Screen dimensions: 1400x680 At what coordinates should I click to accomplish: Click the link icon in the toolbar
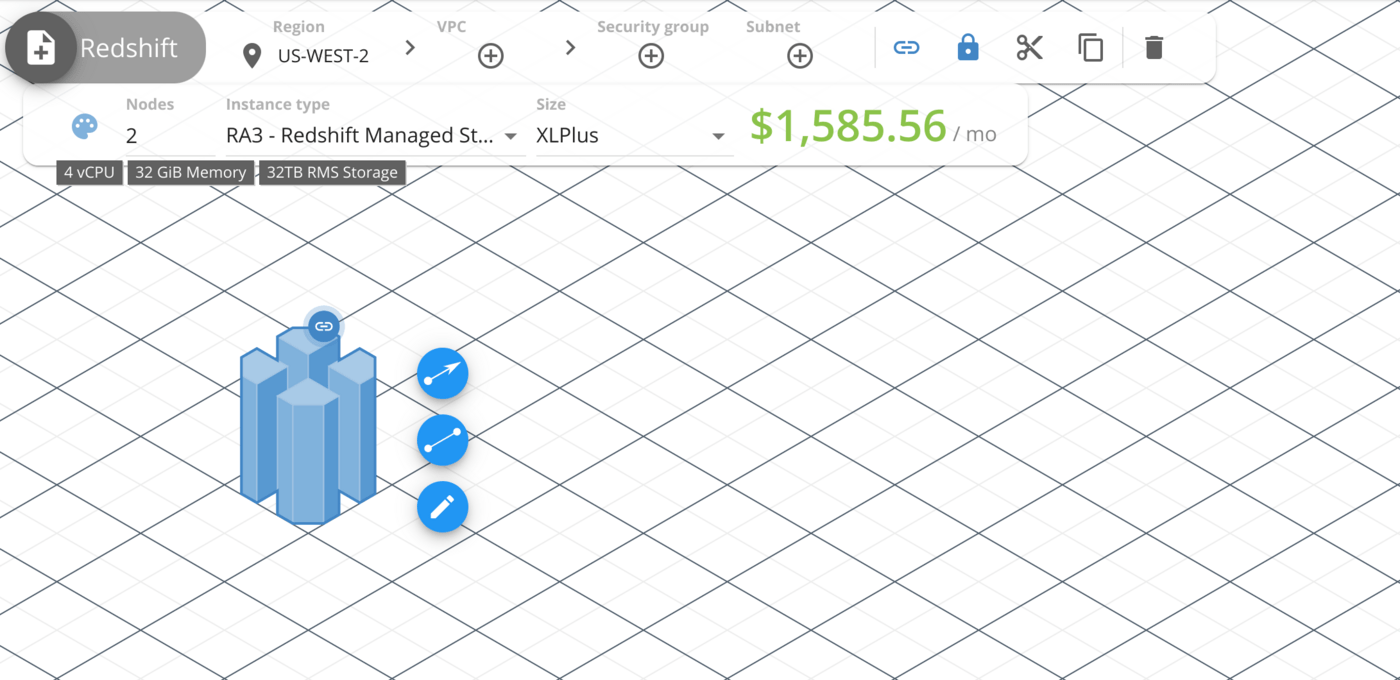click(906, 47)
